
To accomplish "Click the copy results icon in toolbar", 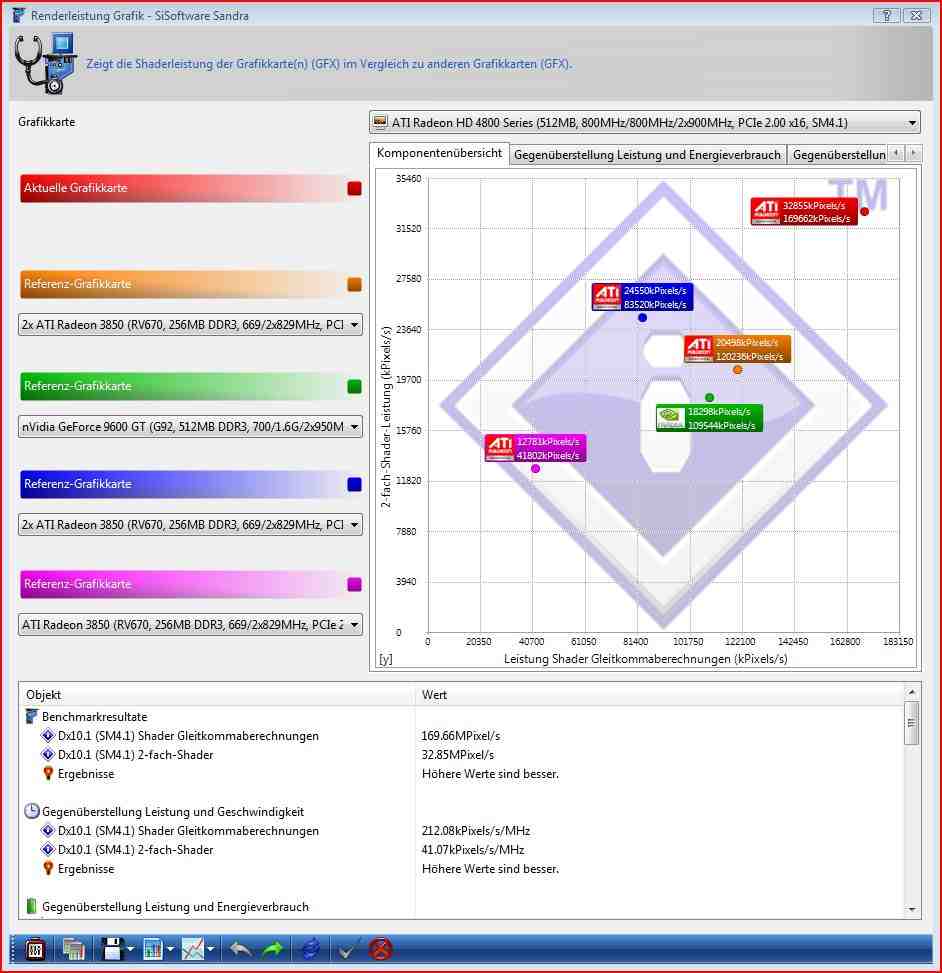I will (73, 949).
